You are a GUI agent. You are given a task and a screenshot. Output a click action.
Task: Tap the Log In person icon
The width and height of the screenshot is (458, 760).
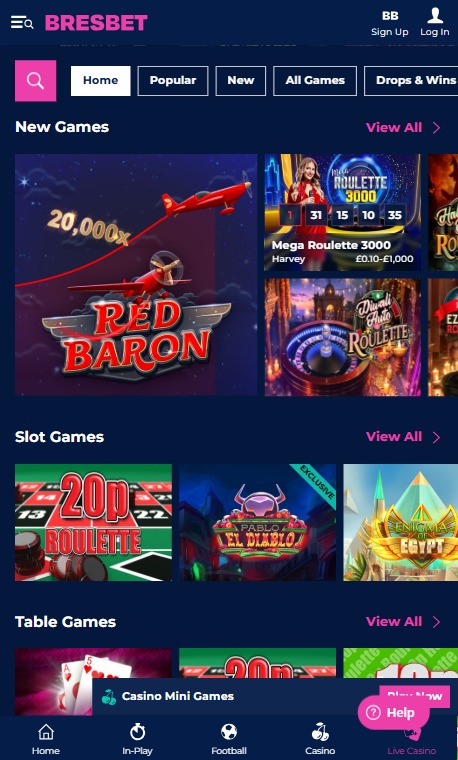pos(435,16)
